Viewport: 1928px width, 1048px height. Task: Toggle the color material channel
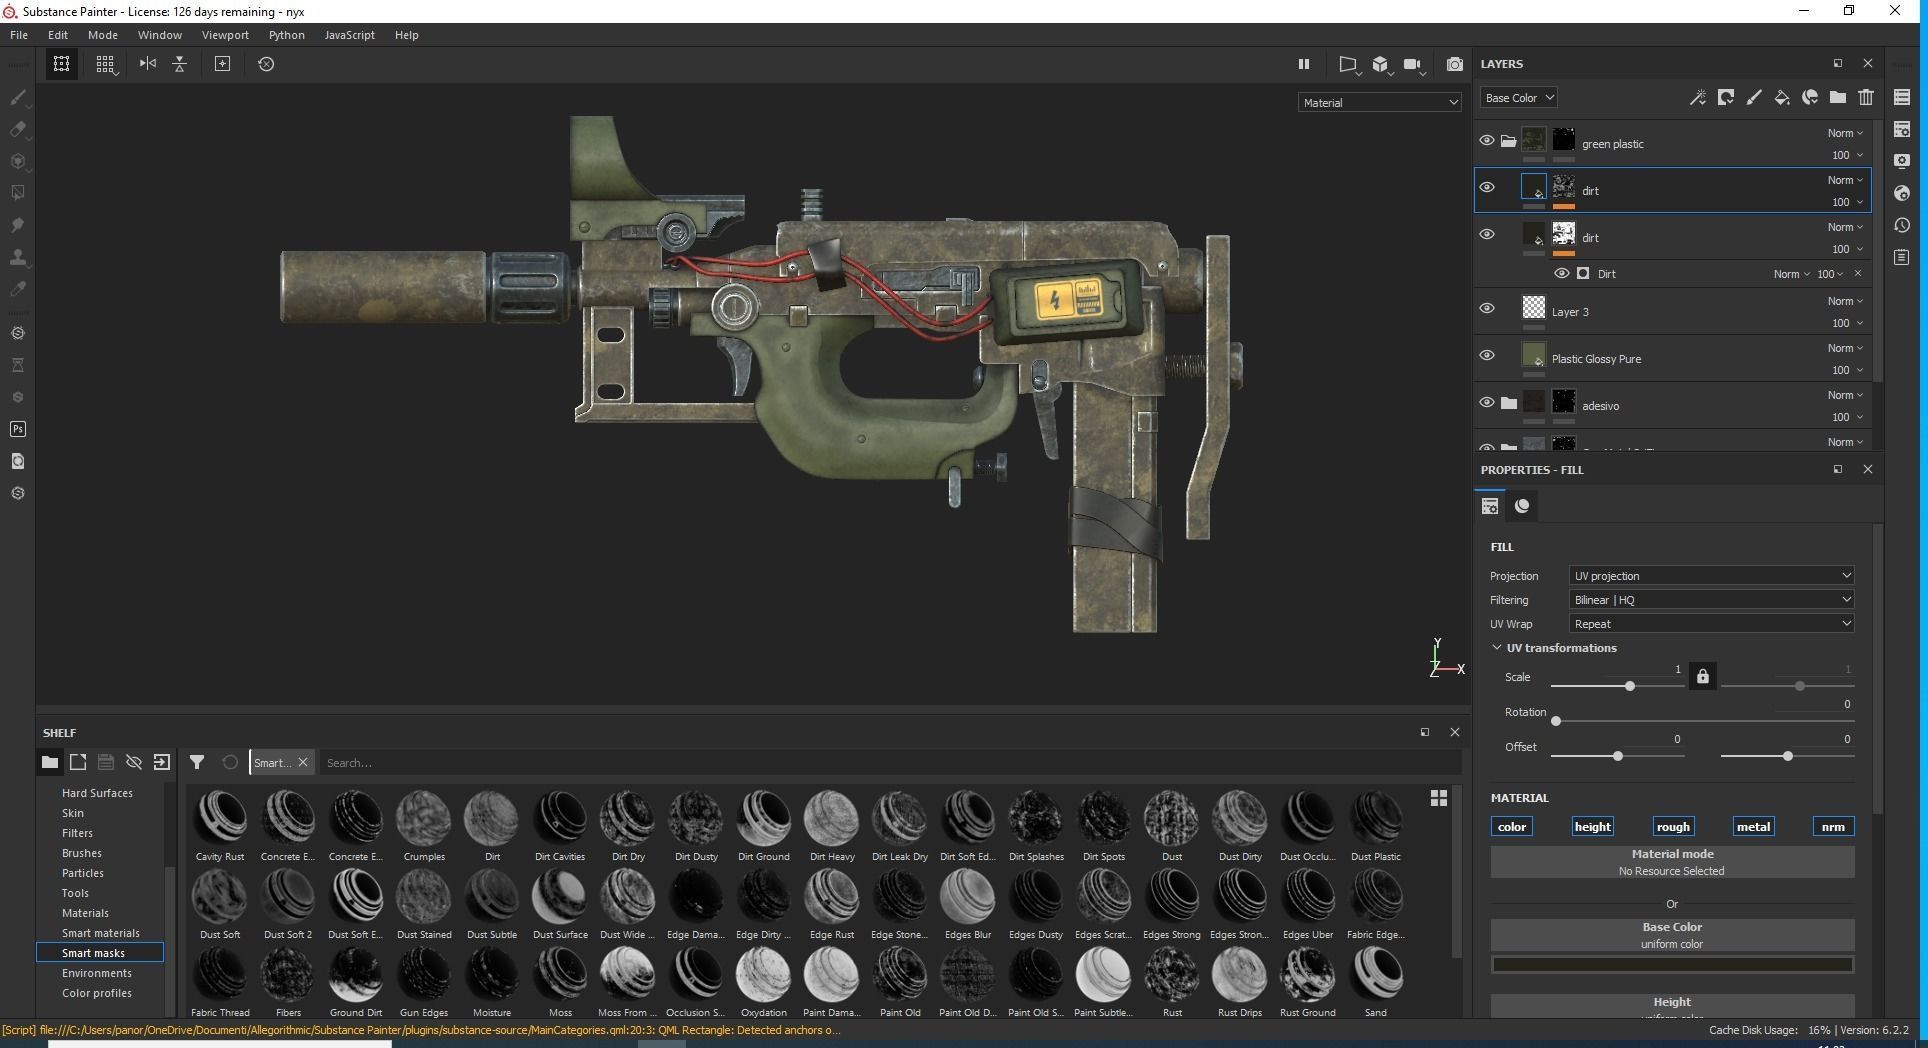pyautogui.click(x=1511, y=826)
